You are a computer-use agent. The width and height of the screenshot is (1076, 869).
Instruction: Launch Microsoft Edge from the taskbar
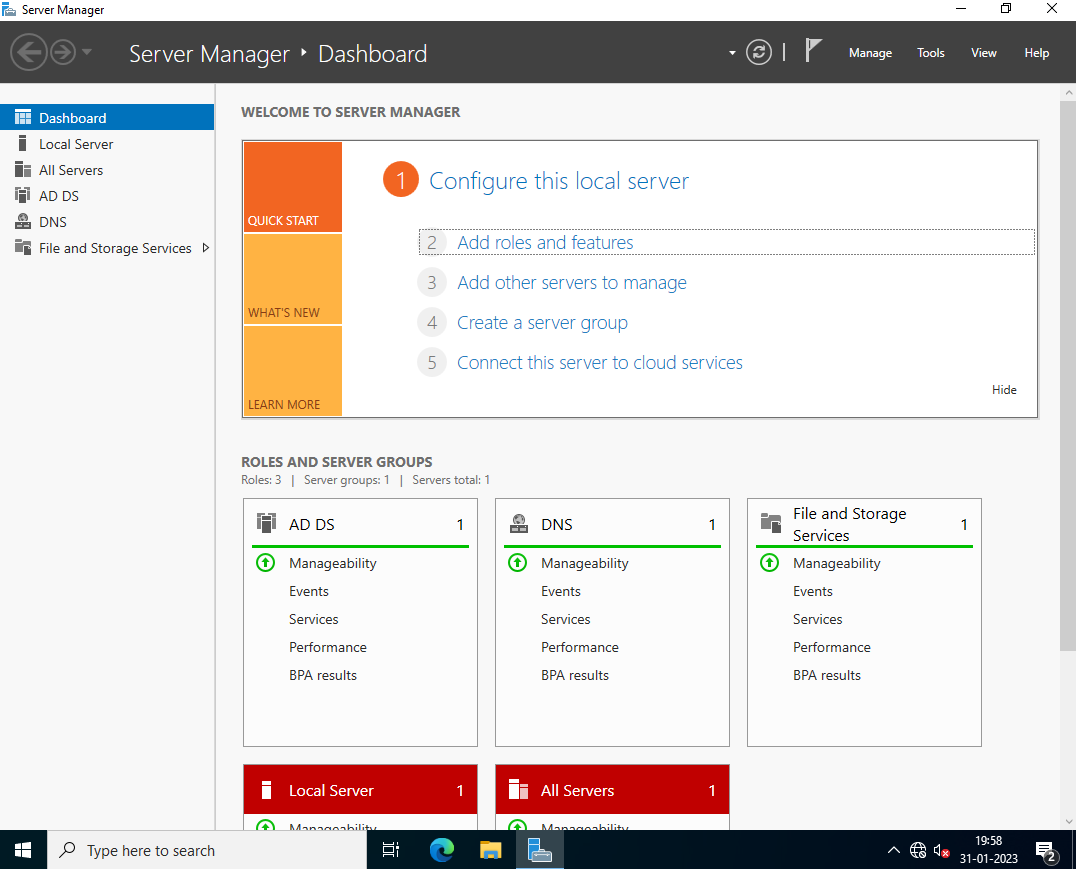click(442, 850)
